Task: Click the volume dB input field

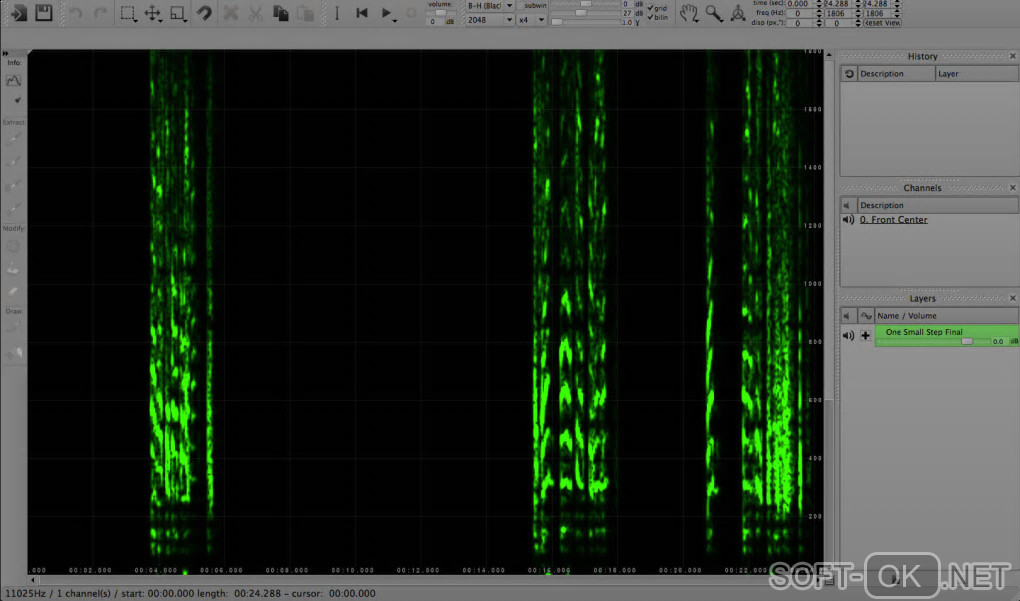Action: 434,22
